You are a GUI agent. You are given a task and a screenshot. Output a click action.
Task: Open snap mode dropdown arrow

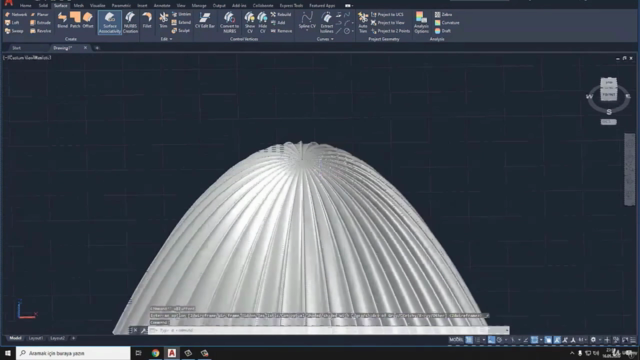click(484, 340)
